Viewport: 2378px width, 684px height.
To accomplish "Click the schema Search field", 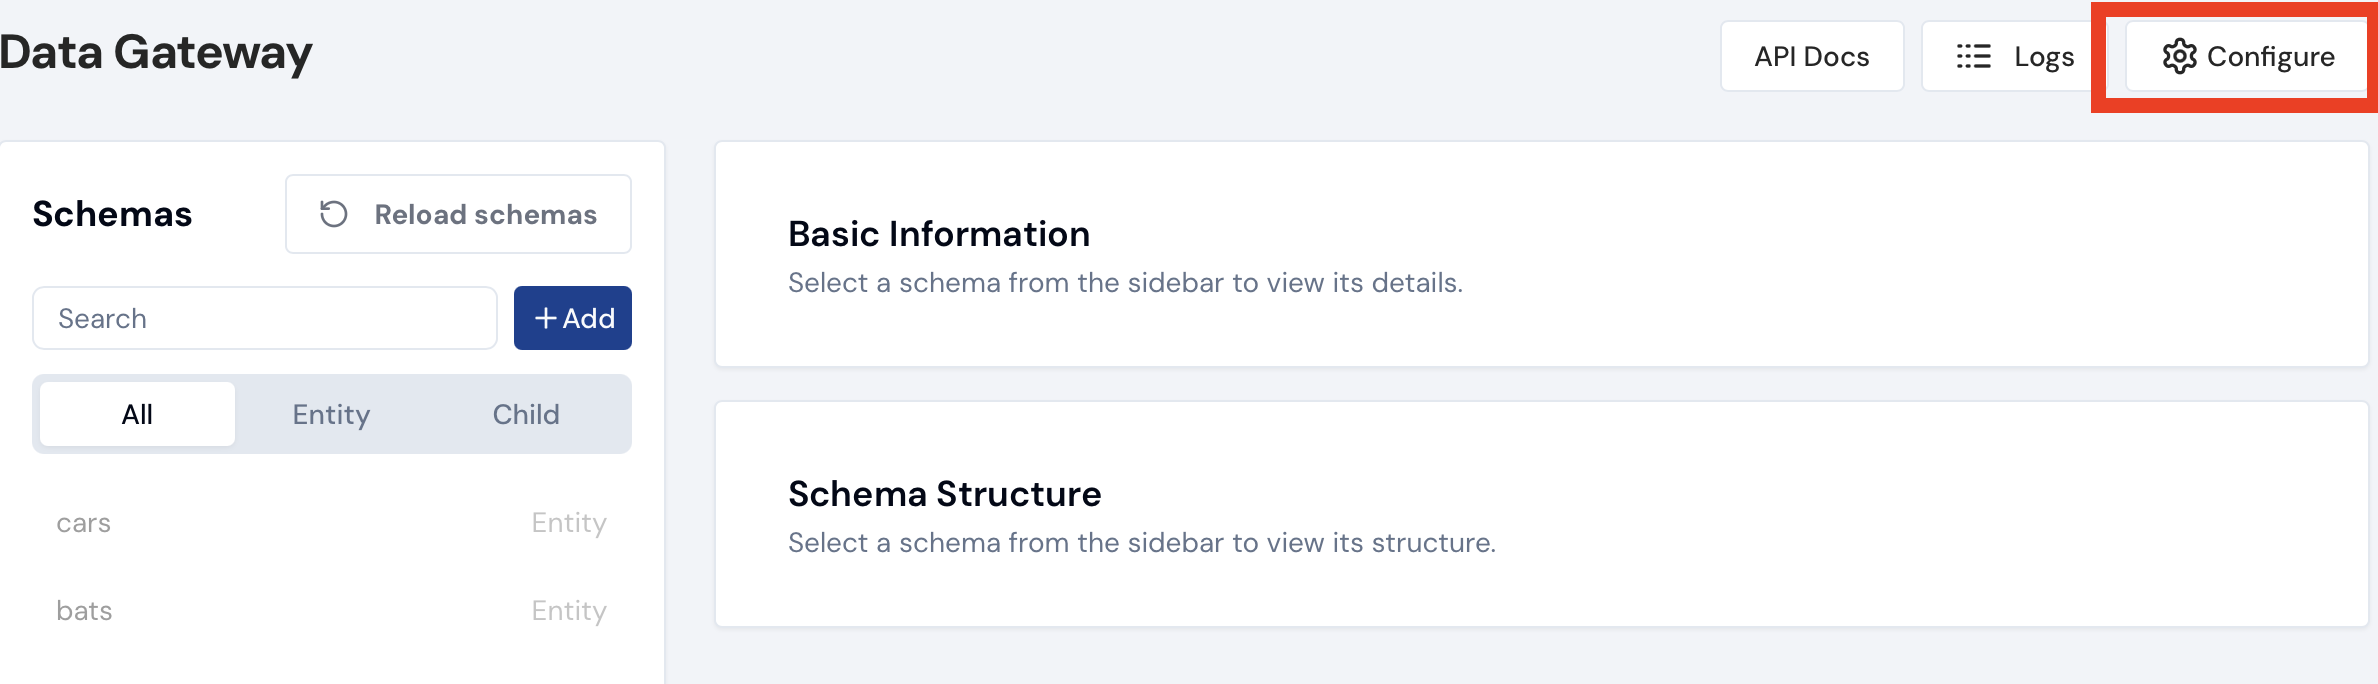I will [x=263, y=317].
